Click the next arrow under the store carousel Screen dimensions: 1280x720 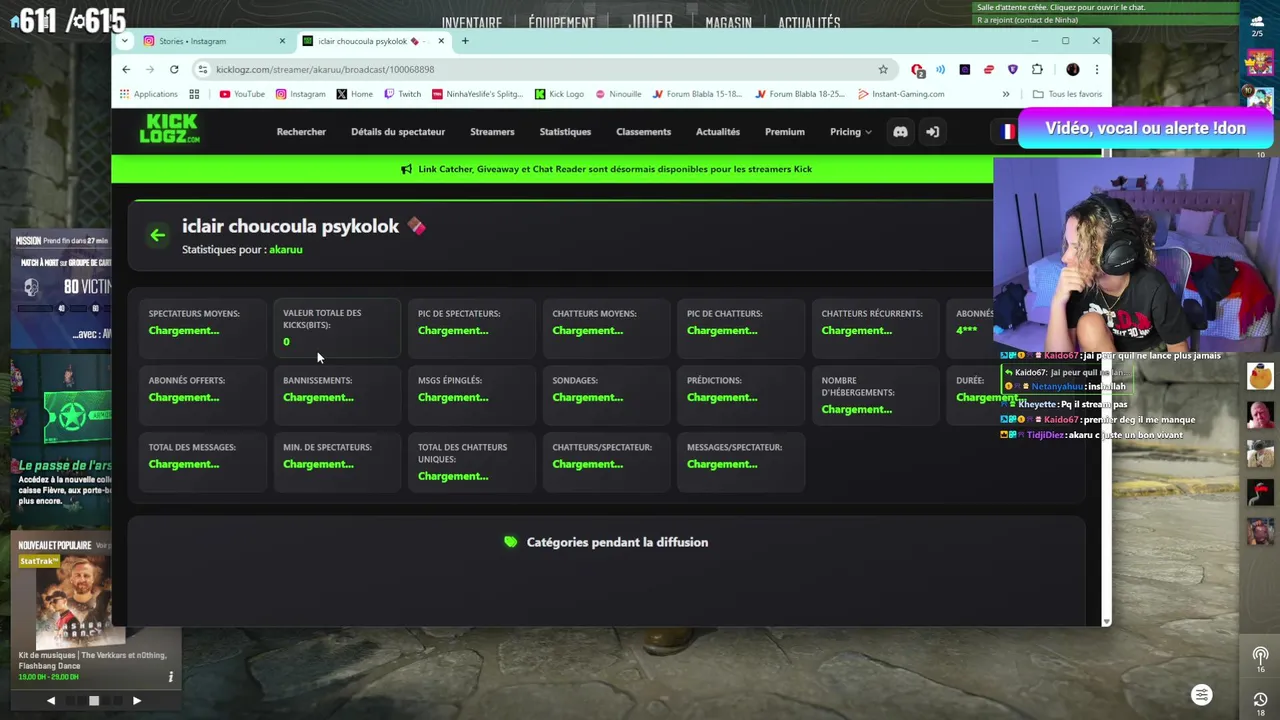click(x=137, y=701)
